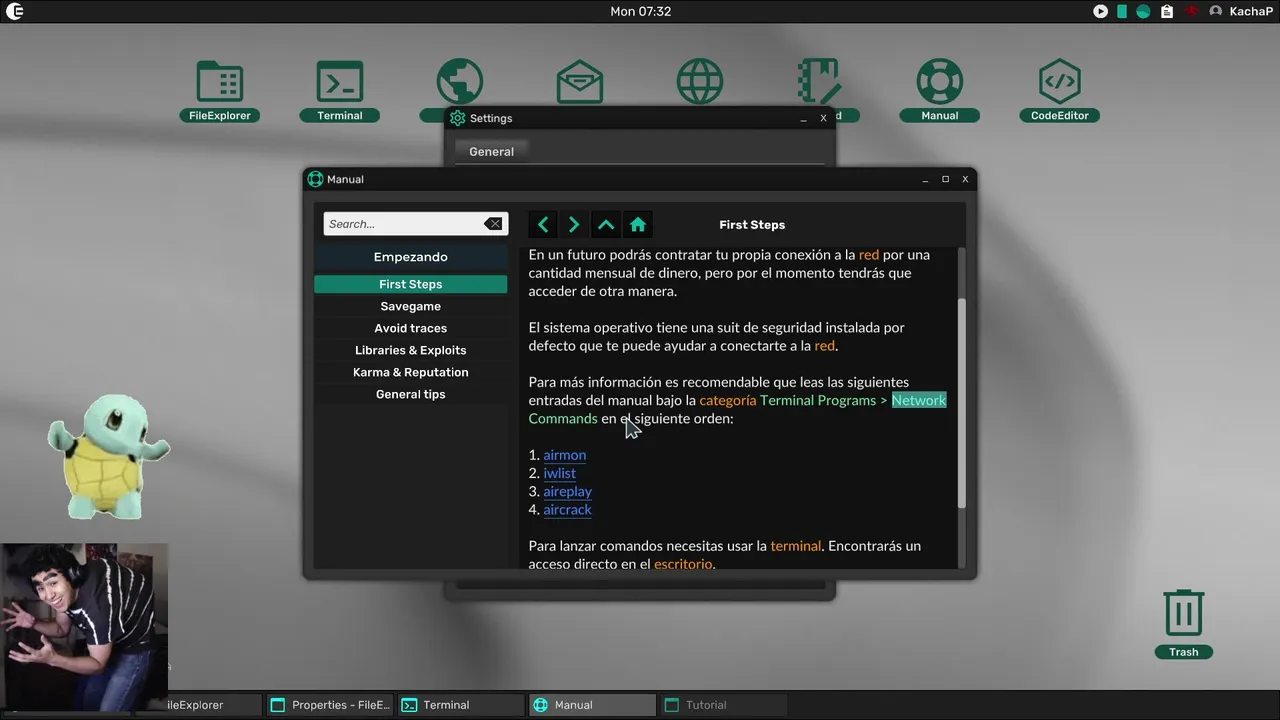
Task: Open the Trash bin on desktop
Action: pos(1184,623)
